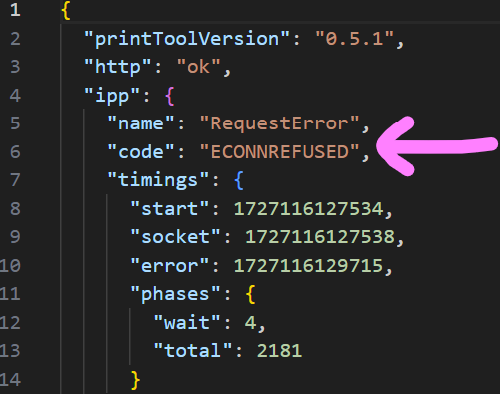Image resolution: width=500 pixels, height=394 pixels.
Task: Click the "http" key on line 3
Action: coord(118,67)
